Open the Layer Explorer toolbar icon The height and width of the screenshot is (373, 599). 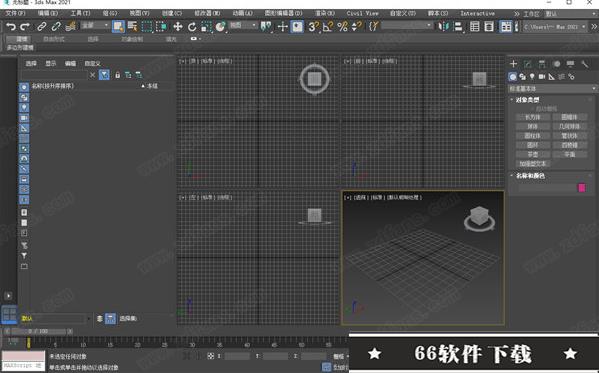pos(489,26)
